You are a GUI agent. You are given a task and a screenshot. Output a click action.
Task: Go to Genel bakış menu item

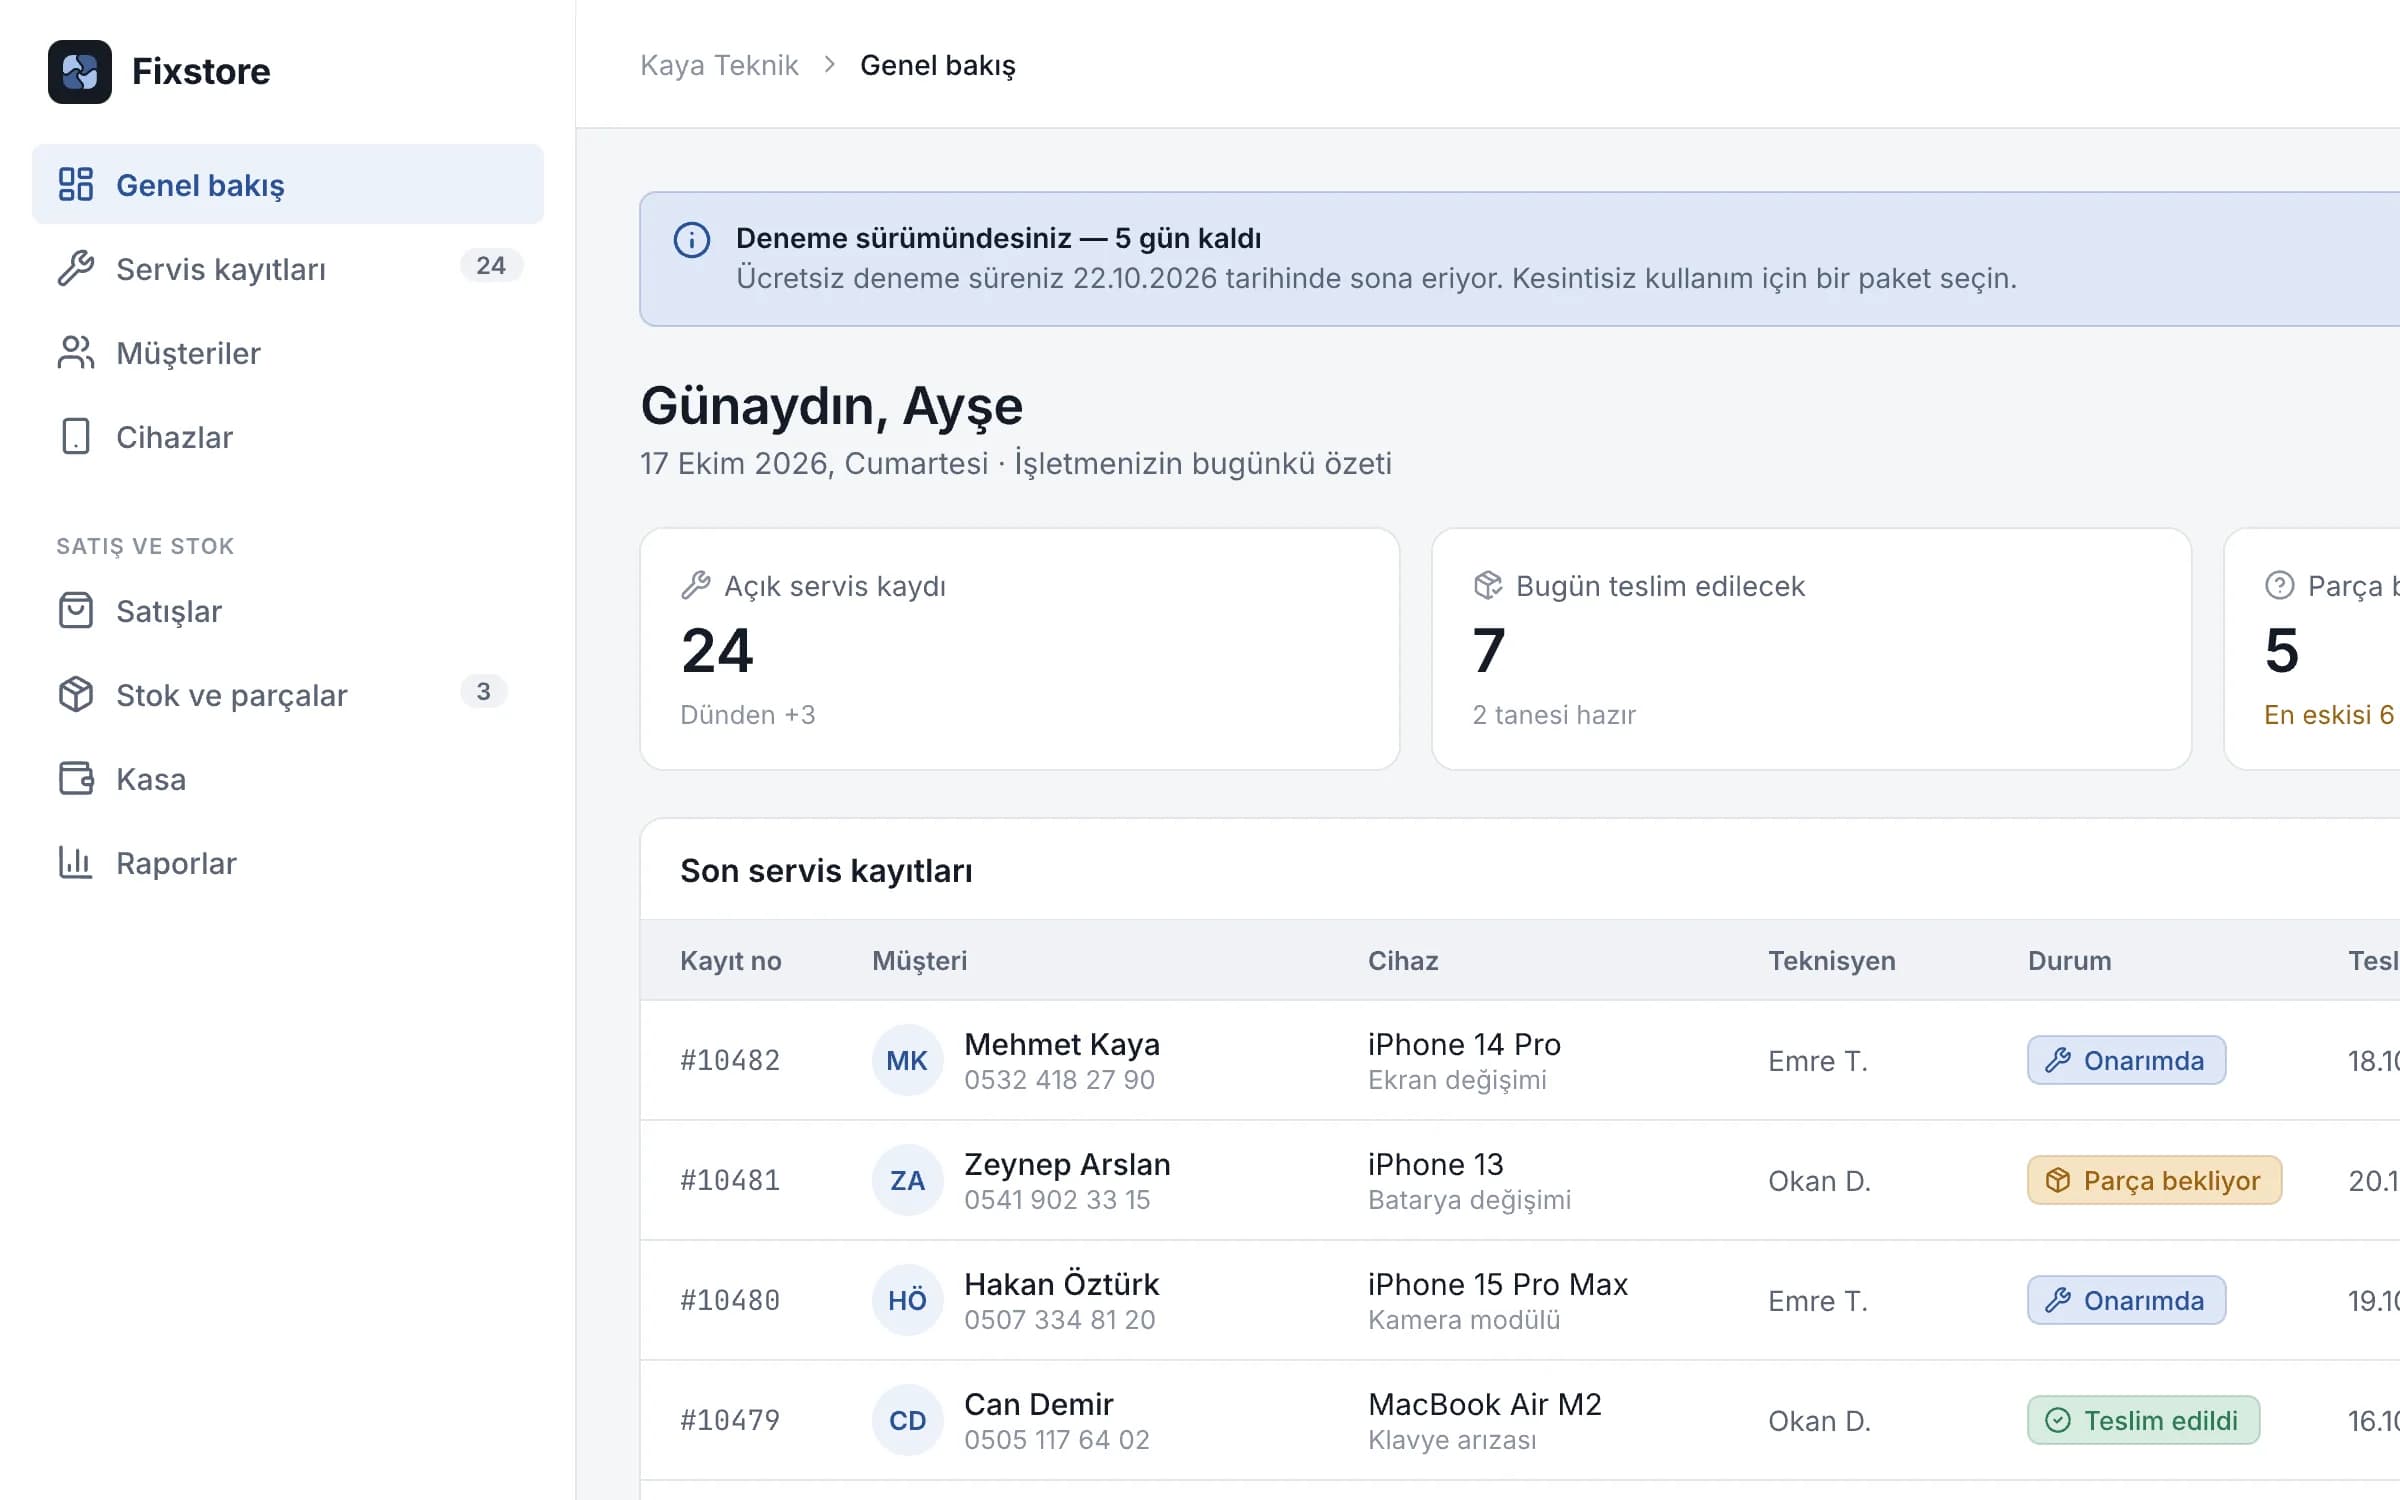point(288,184)
